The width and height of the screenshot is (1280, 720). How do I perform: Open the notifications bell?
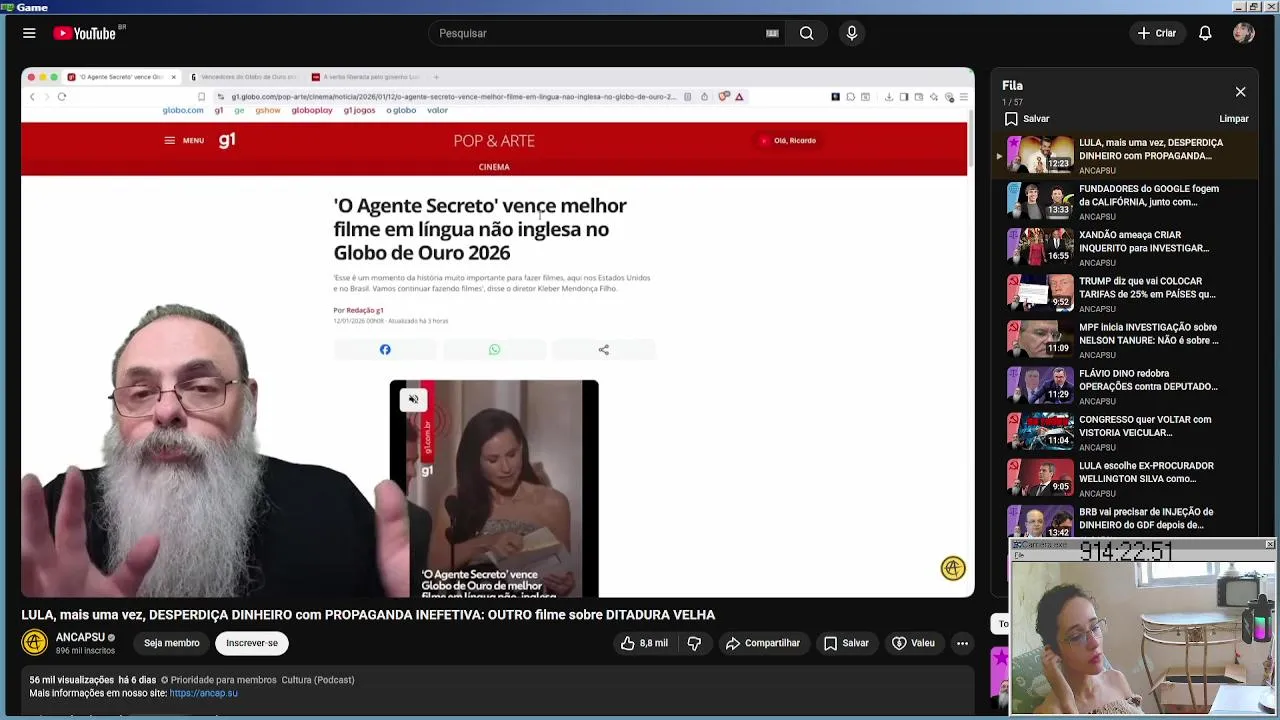coord(1205,33)
